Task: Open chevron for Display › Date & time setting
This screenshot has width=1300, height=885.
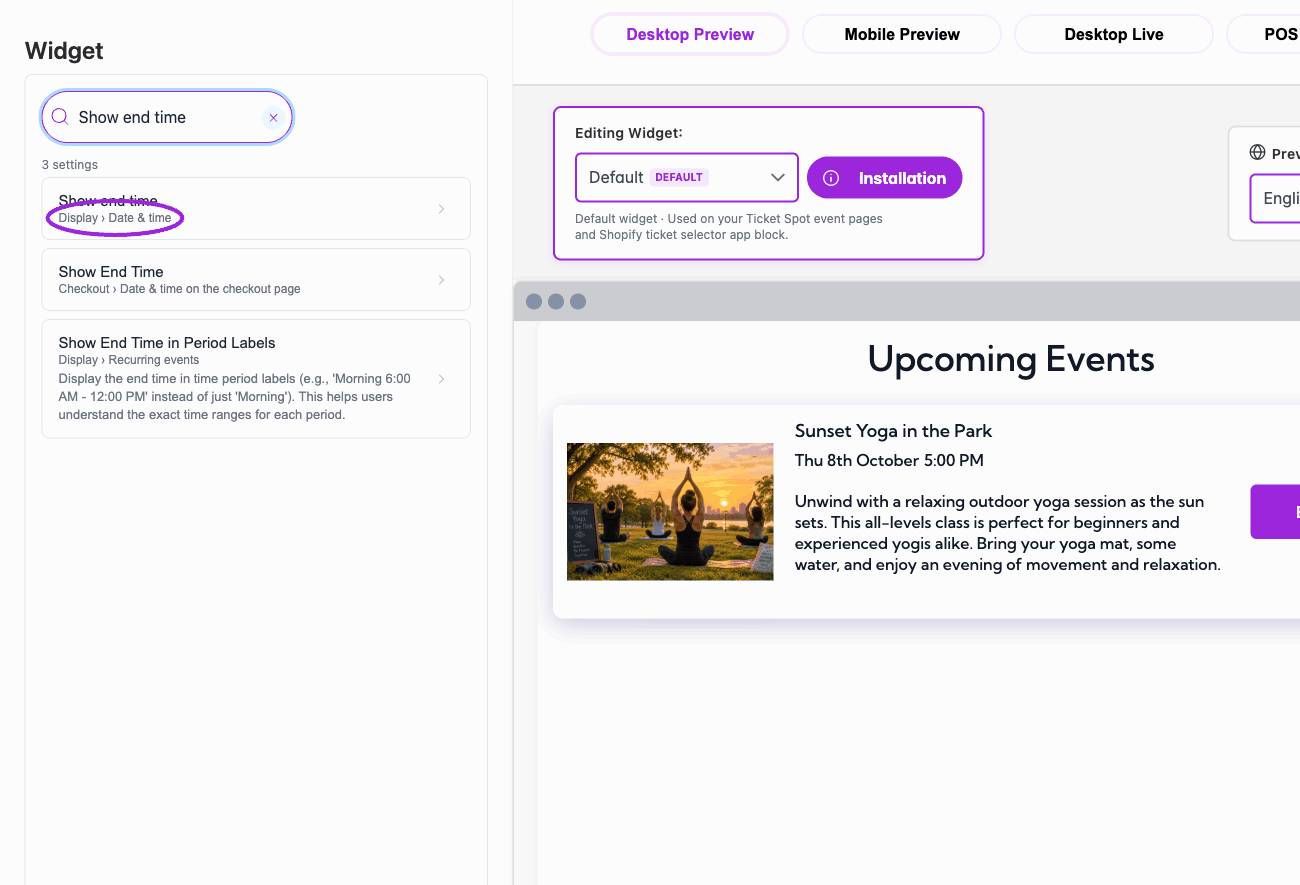Action: coord(442,209)
